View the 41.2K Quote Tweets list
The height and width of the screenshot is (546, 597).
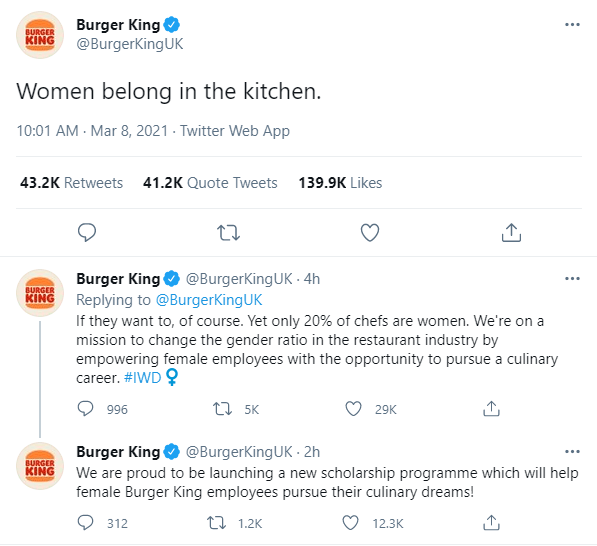click(x=210, y=183)
